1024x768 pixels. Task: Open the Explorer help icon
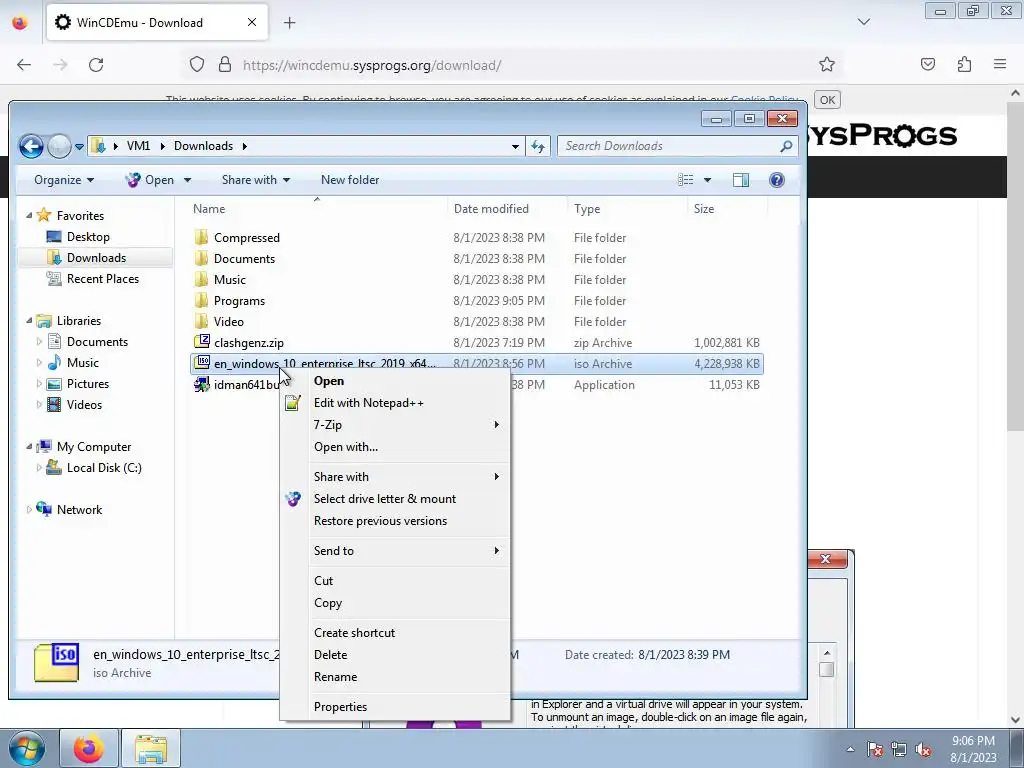(776, 180)
